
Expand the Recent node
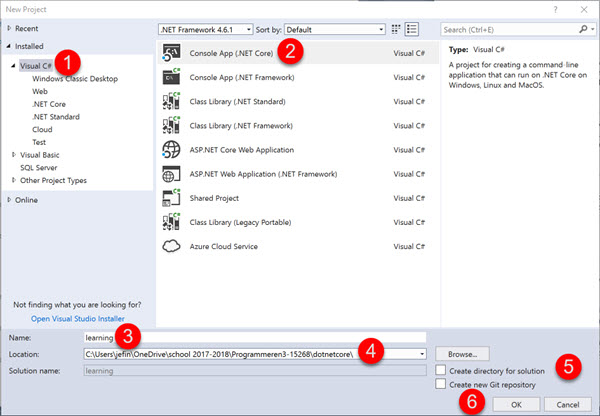coord(9,28)
